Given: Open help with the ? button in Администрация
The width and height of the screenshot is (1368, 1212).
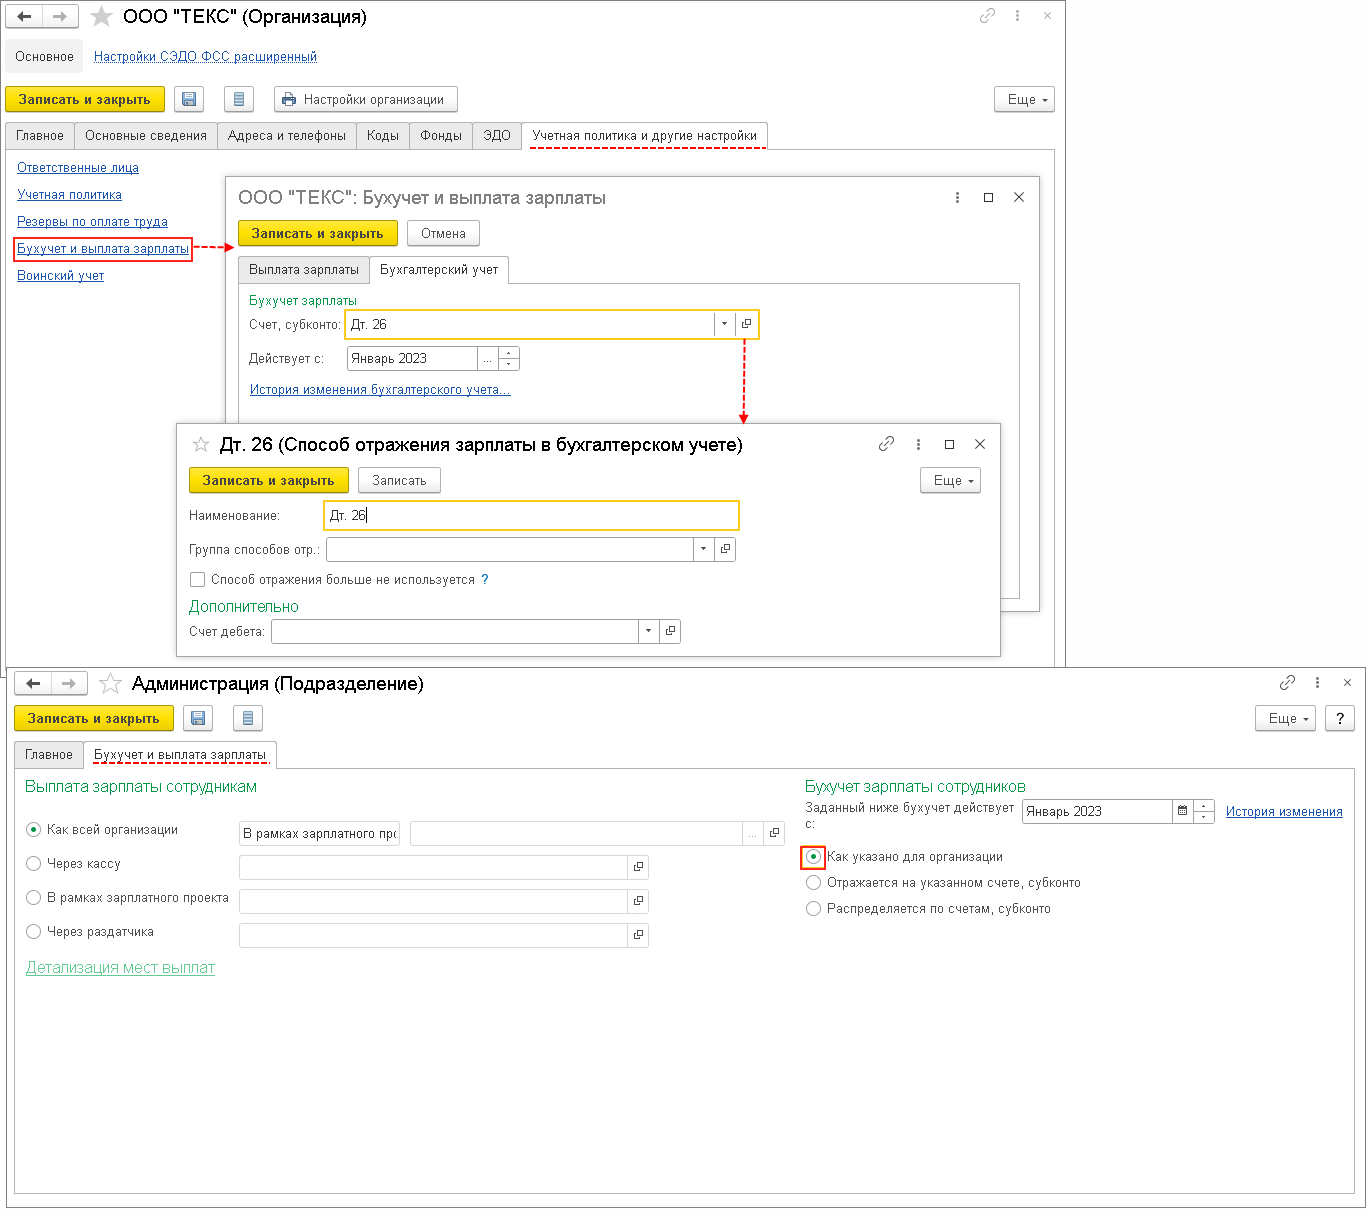Looking at the screenshot, I should click(x=1340, y=718).
